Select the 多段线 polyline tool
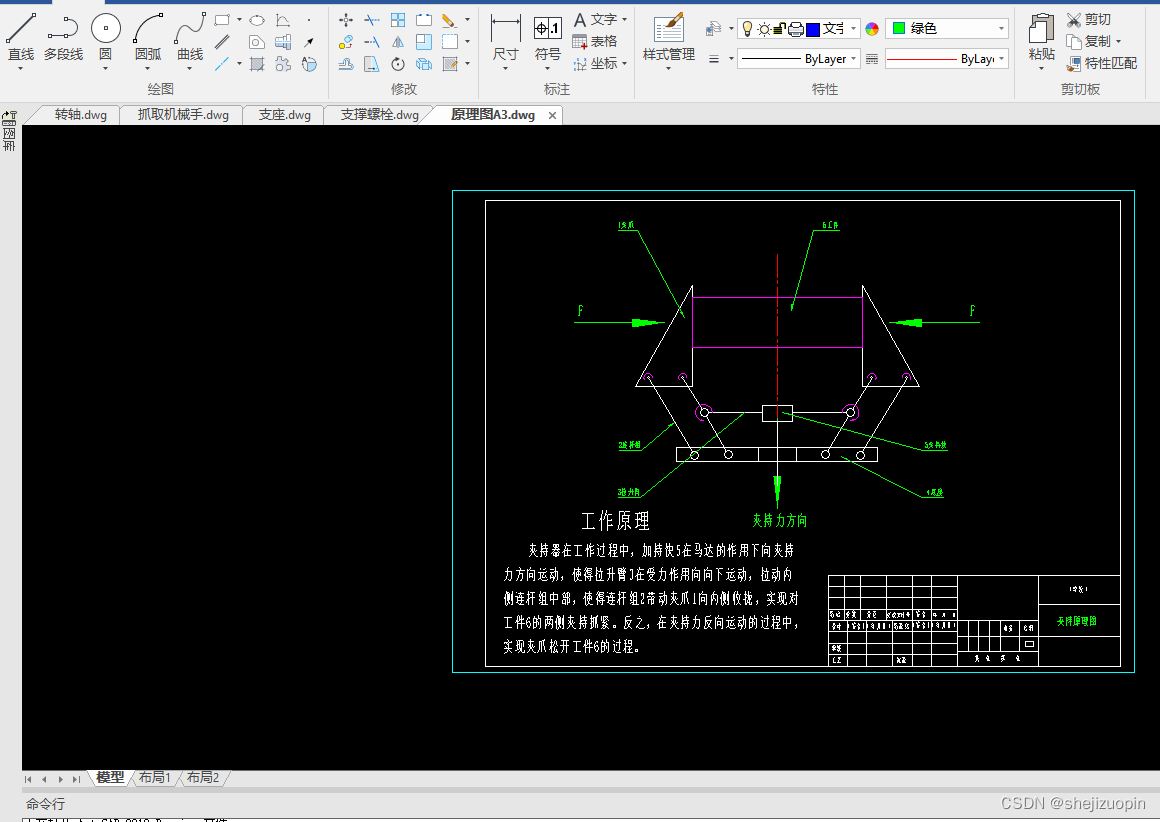 pyautogui.click(x=63, y=37)
